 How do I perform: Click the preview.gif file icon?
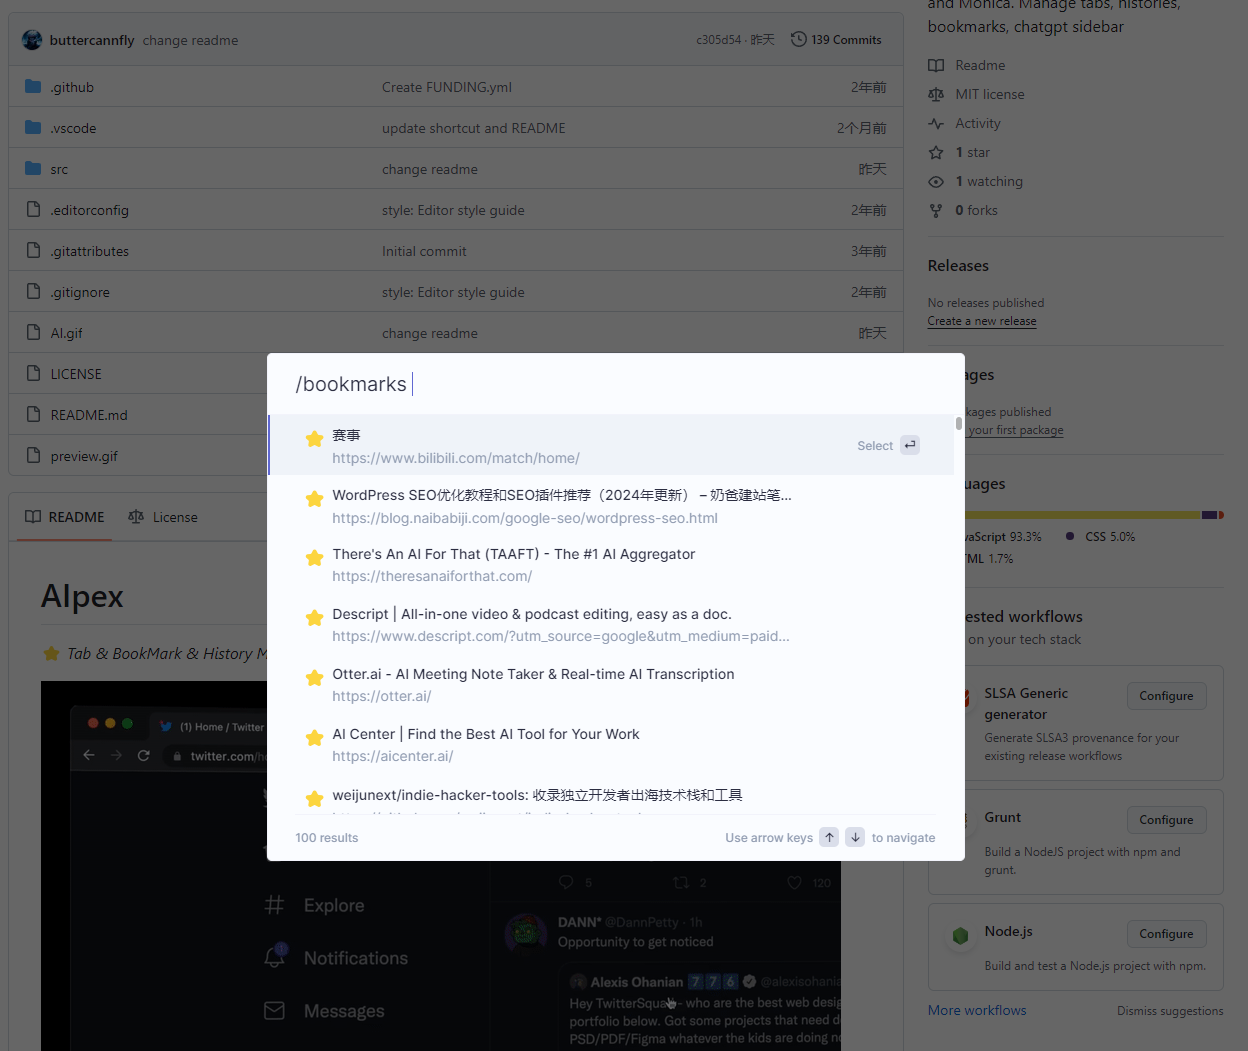[33, 456]
